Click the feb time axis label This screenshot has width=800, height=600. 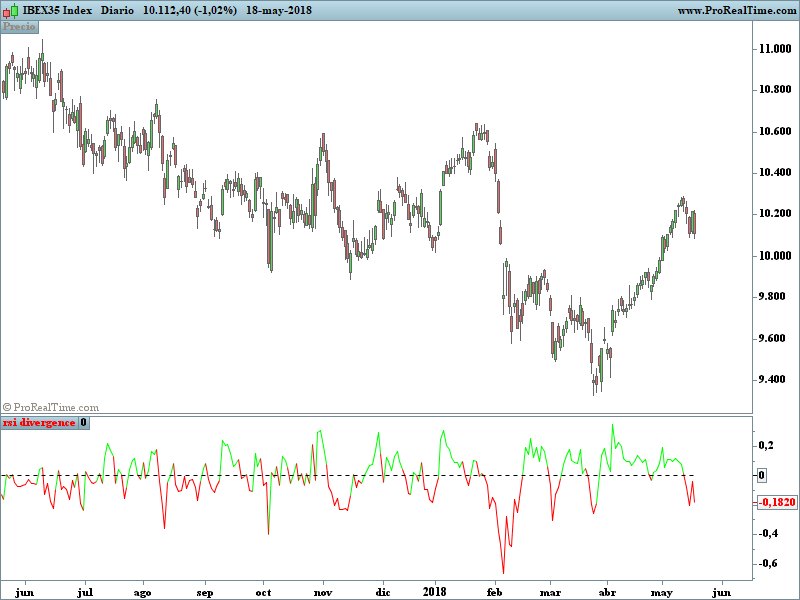click(x=494, y=592)
